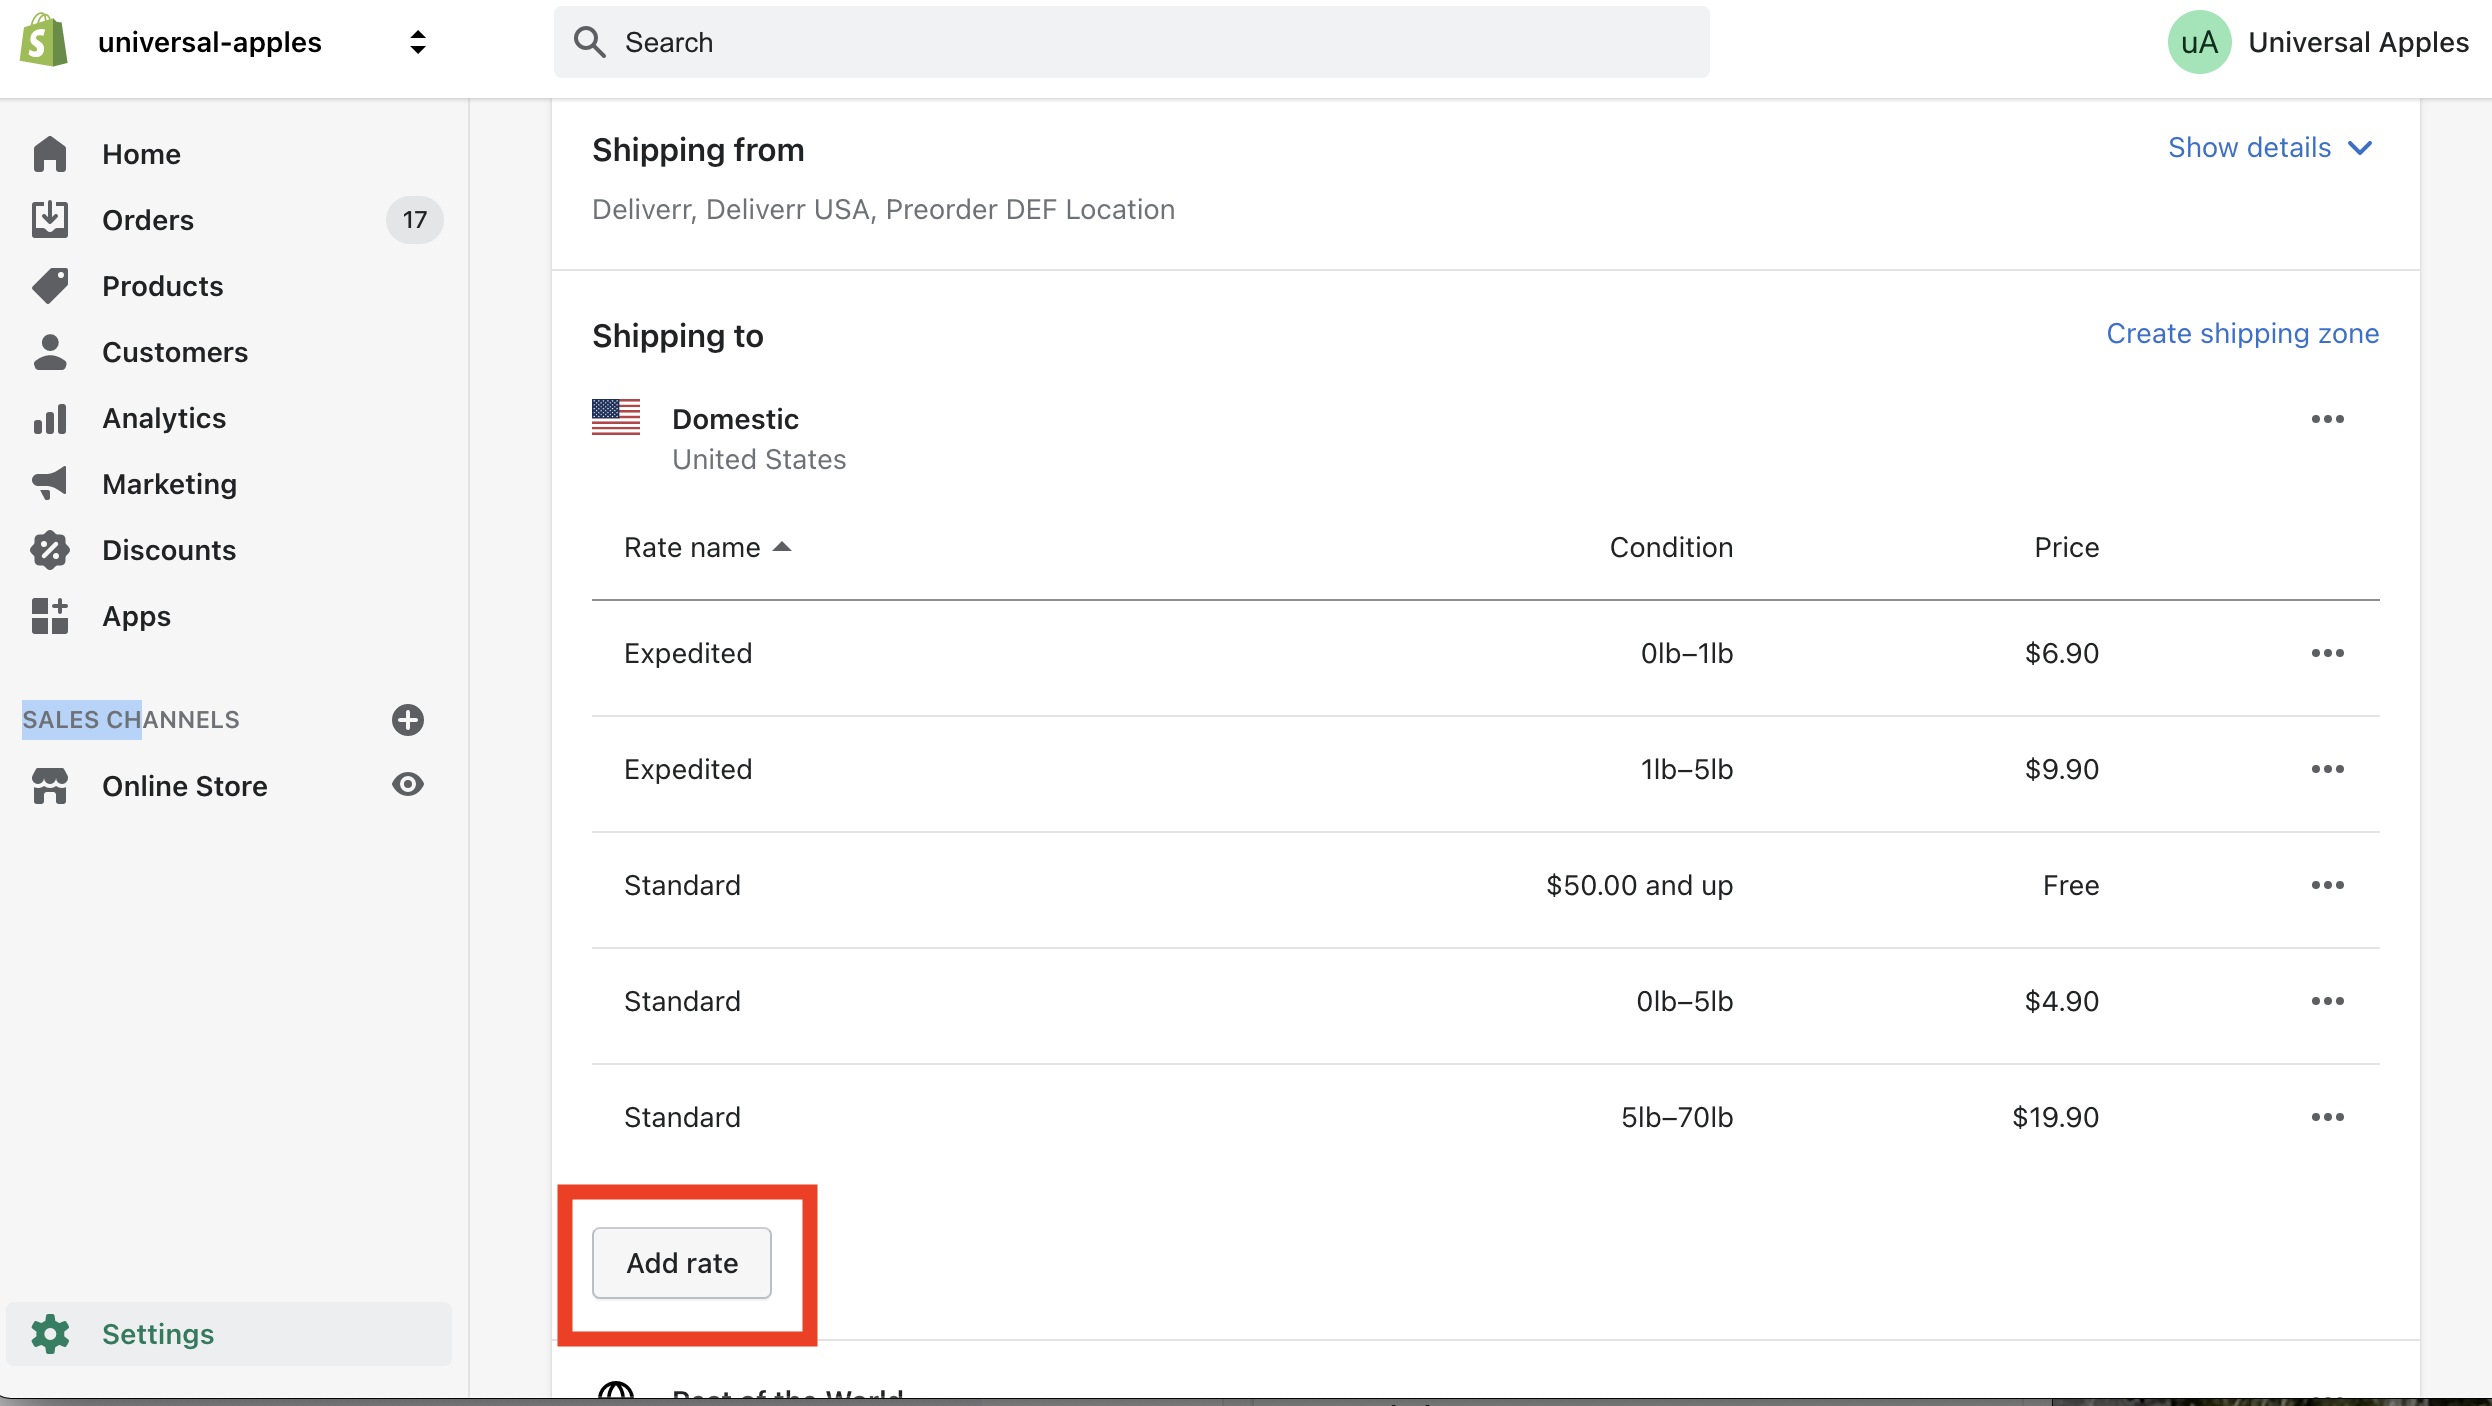The width and height of the screenshot is (2492, 1406).
Task: Open options menu for Domestic zone
Action: point(2327,419)
